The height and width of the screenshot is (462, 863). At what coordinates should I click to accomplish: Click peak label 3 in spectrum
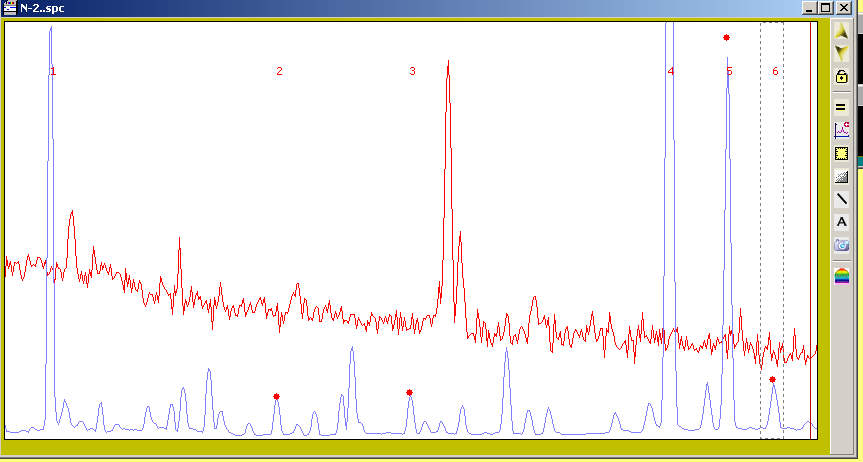[412, 71]
